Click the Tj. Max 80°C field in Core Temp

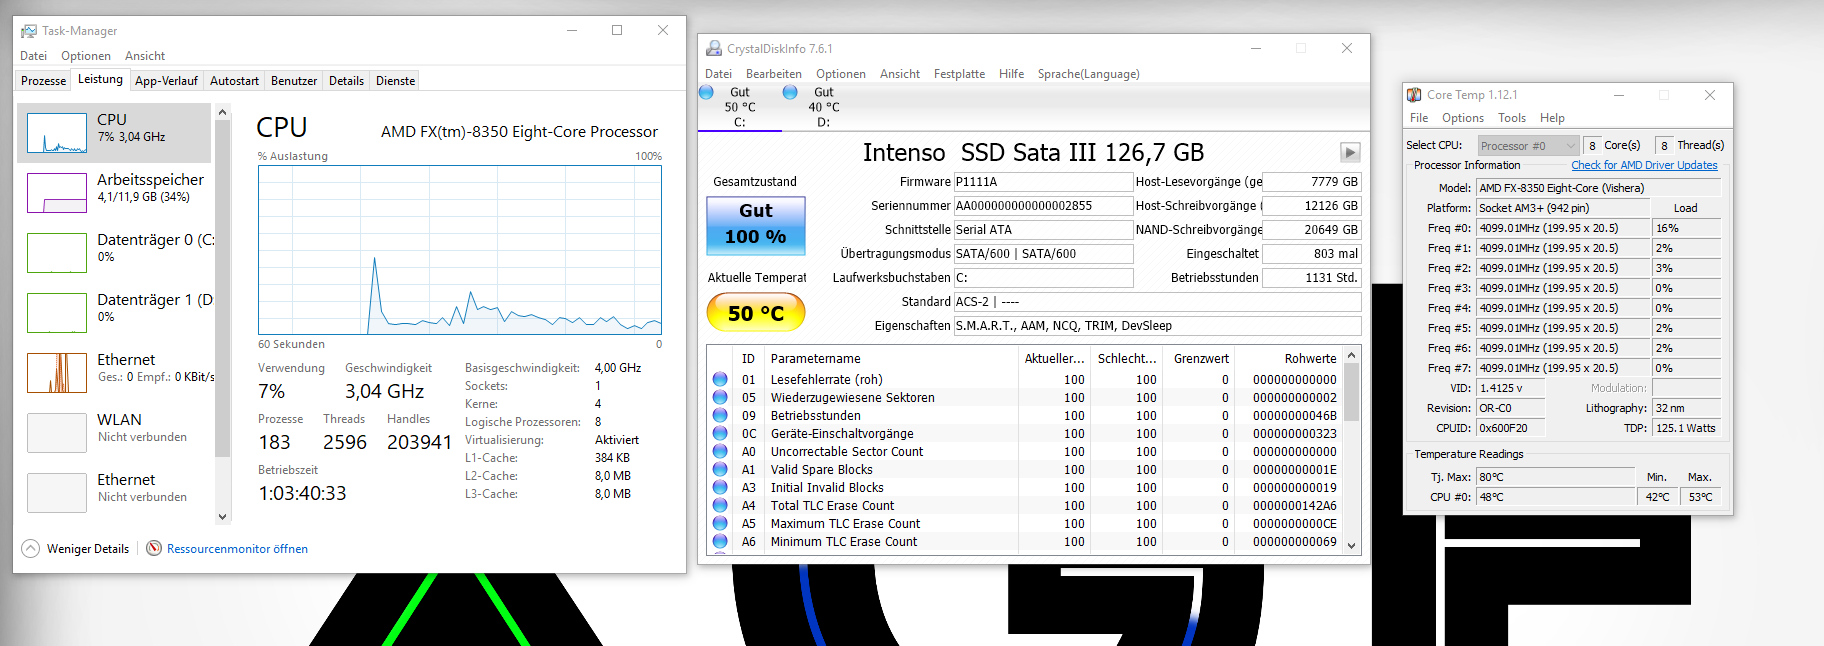click(1555, 477)
